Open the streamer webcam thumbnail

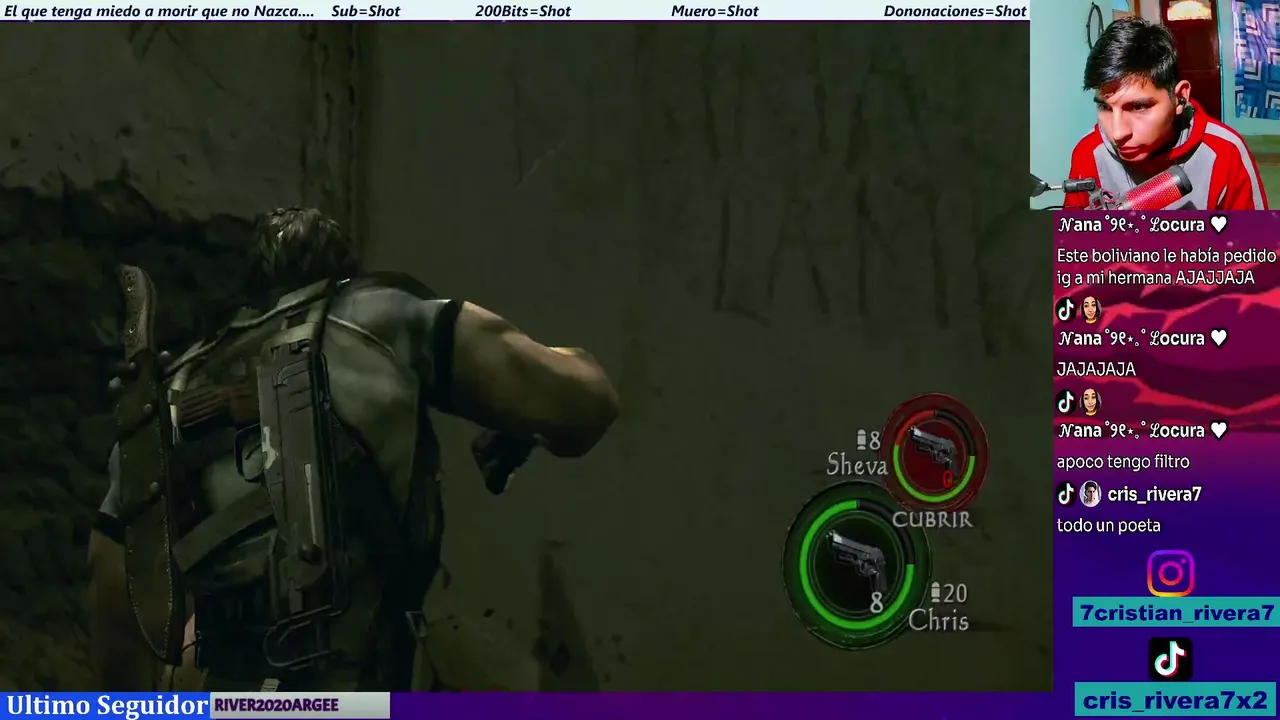[x=1155, y=105]
